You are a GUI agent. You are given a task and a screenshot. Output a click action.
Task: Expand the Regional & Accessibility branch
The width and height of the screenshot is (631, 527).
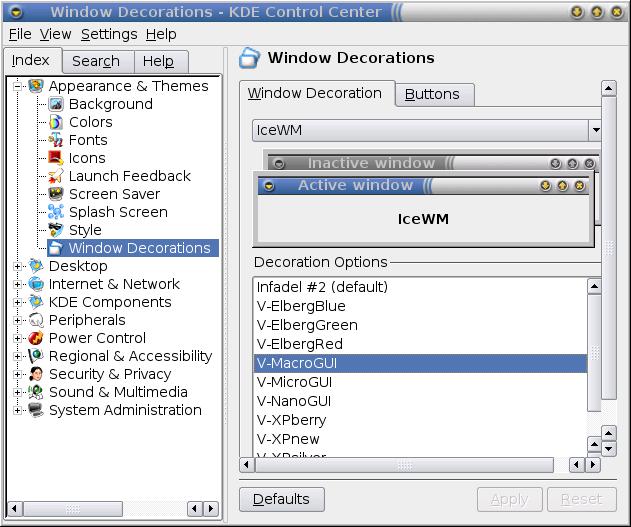coord(17,356)
